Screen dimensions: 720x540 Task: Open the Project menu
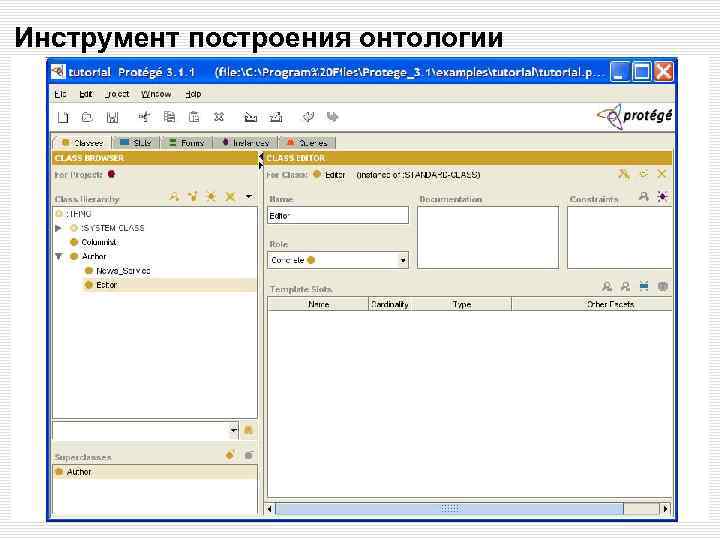[x=117, y=94]
